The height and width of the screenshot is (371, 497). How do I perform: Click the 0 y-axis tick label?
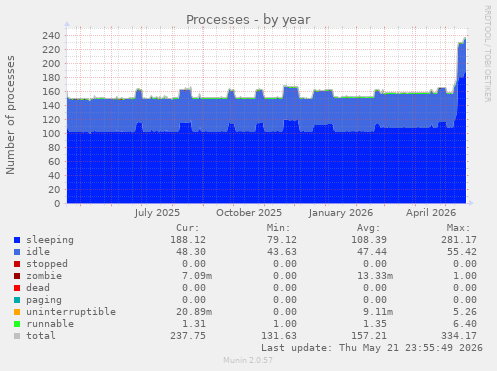57,204
